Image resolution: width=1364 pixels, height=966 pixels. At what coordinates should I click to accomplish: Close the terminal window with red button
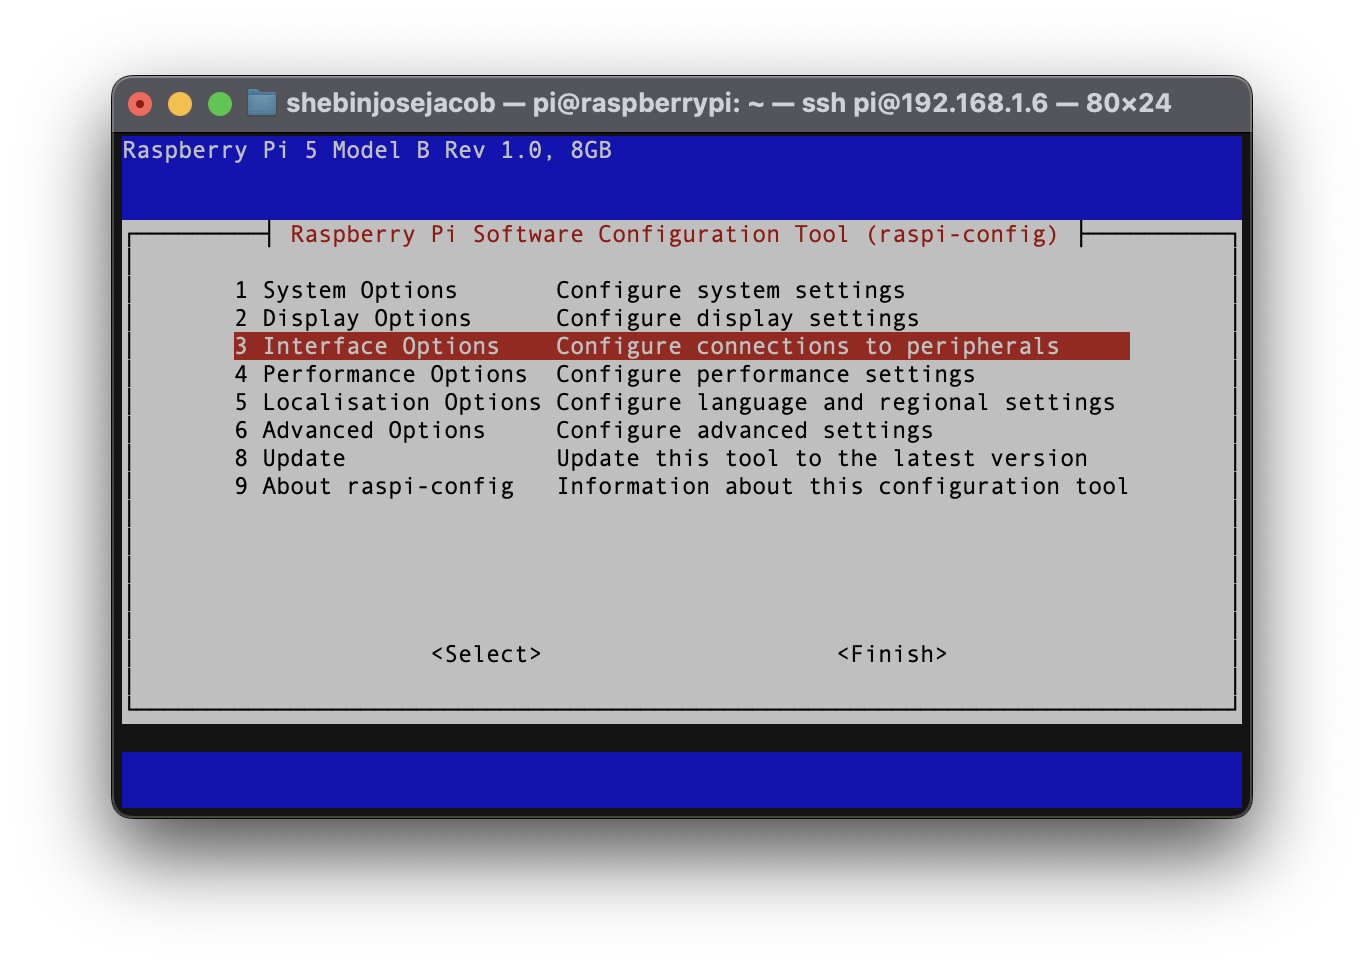140,103
